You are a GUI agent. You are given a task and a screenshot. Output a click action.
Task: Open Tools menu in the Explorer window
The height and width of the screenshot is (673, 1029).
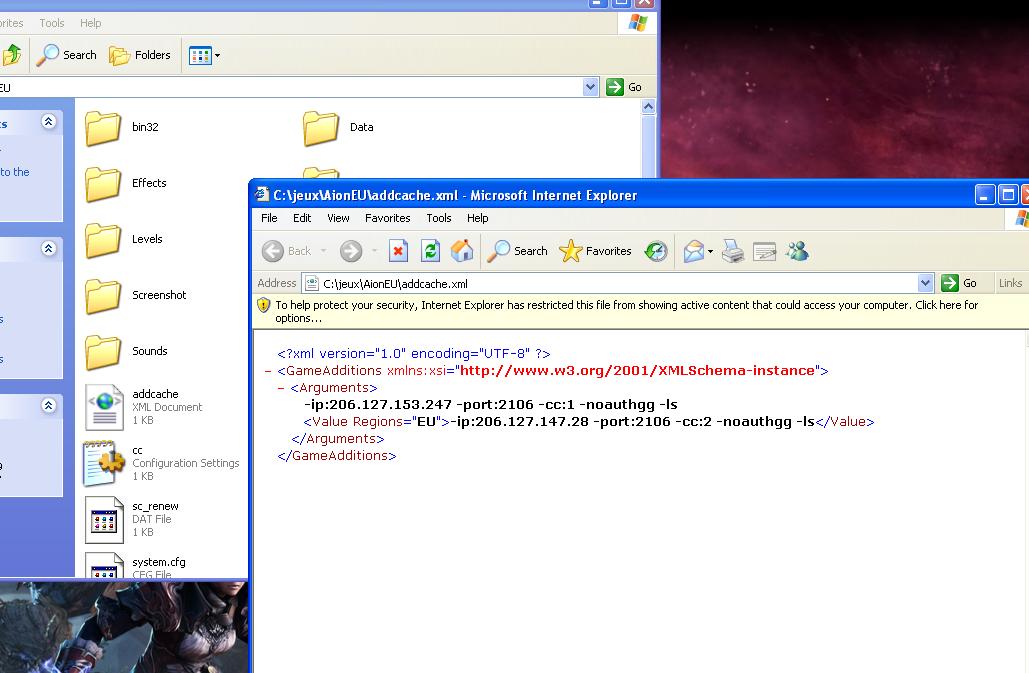[x=52, y=23]
